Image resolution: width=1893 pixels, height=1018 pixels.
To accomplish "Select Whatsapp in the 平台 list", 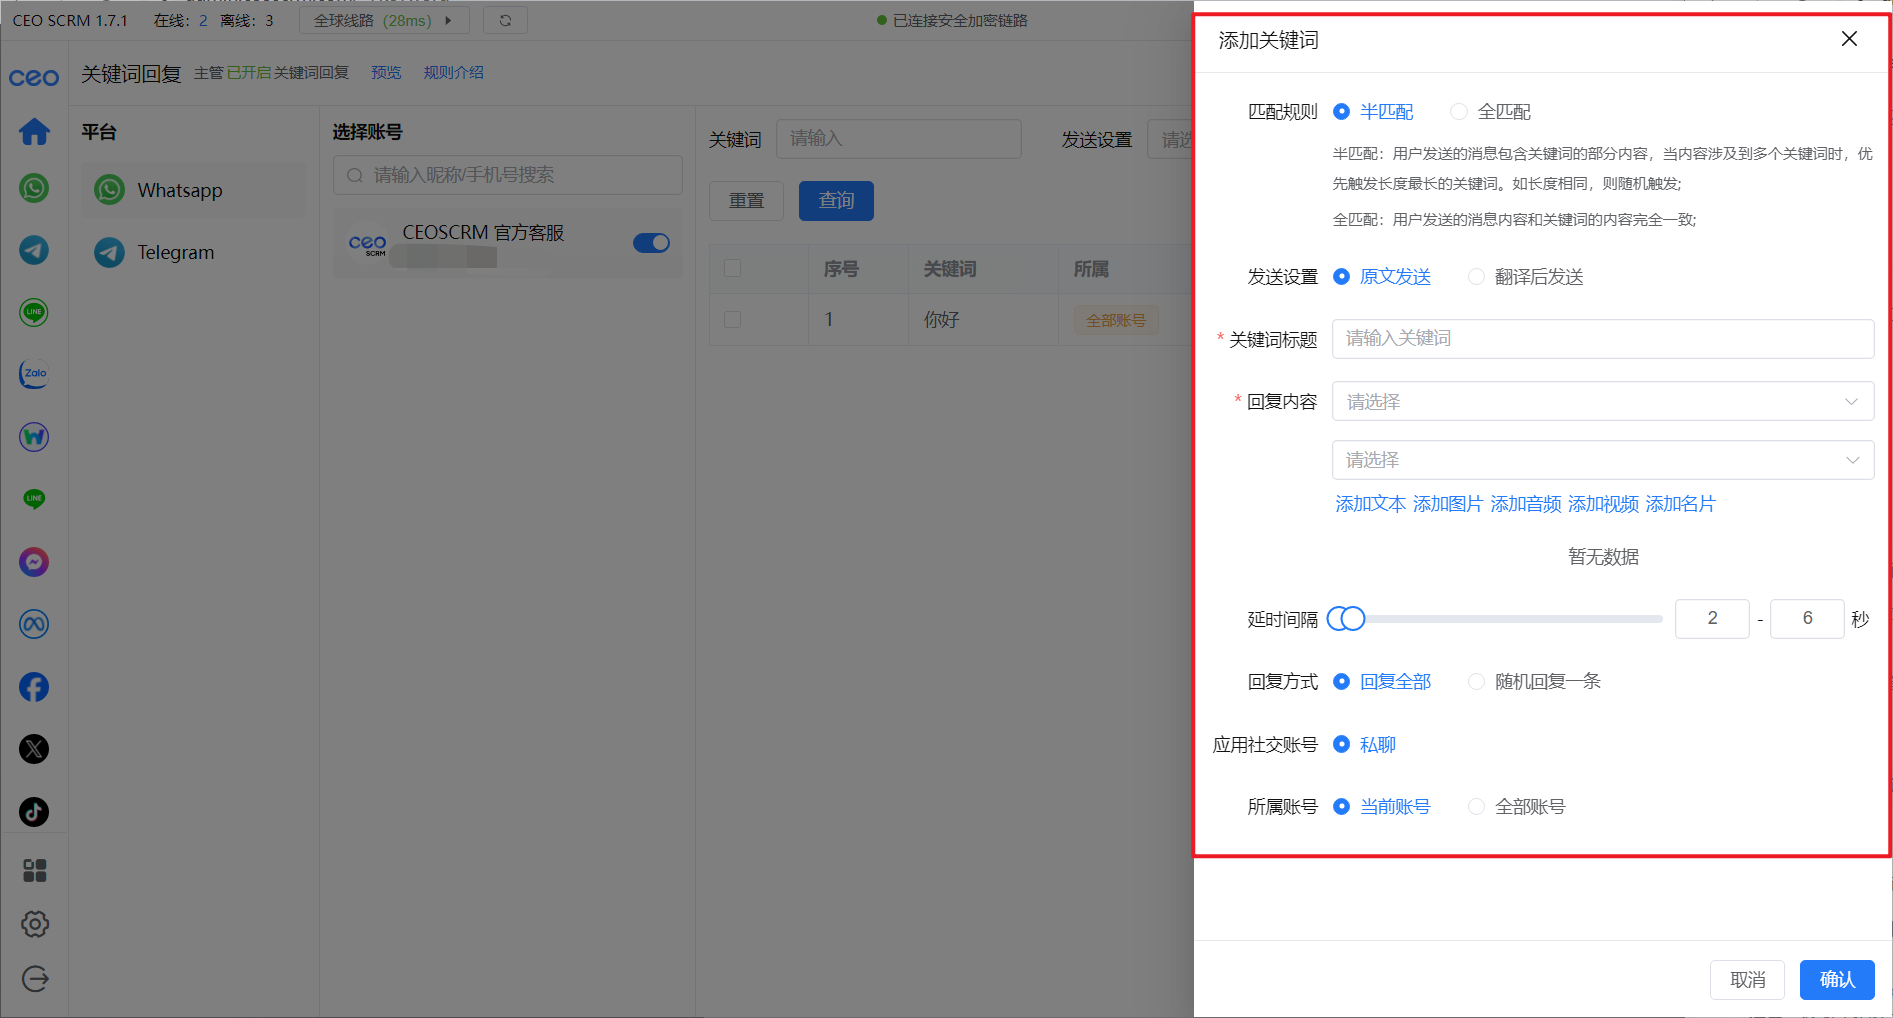I will 194,190.
